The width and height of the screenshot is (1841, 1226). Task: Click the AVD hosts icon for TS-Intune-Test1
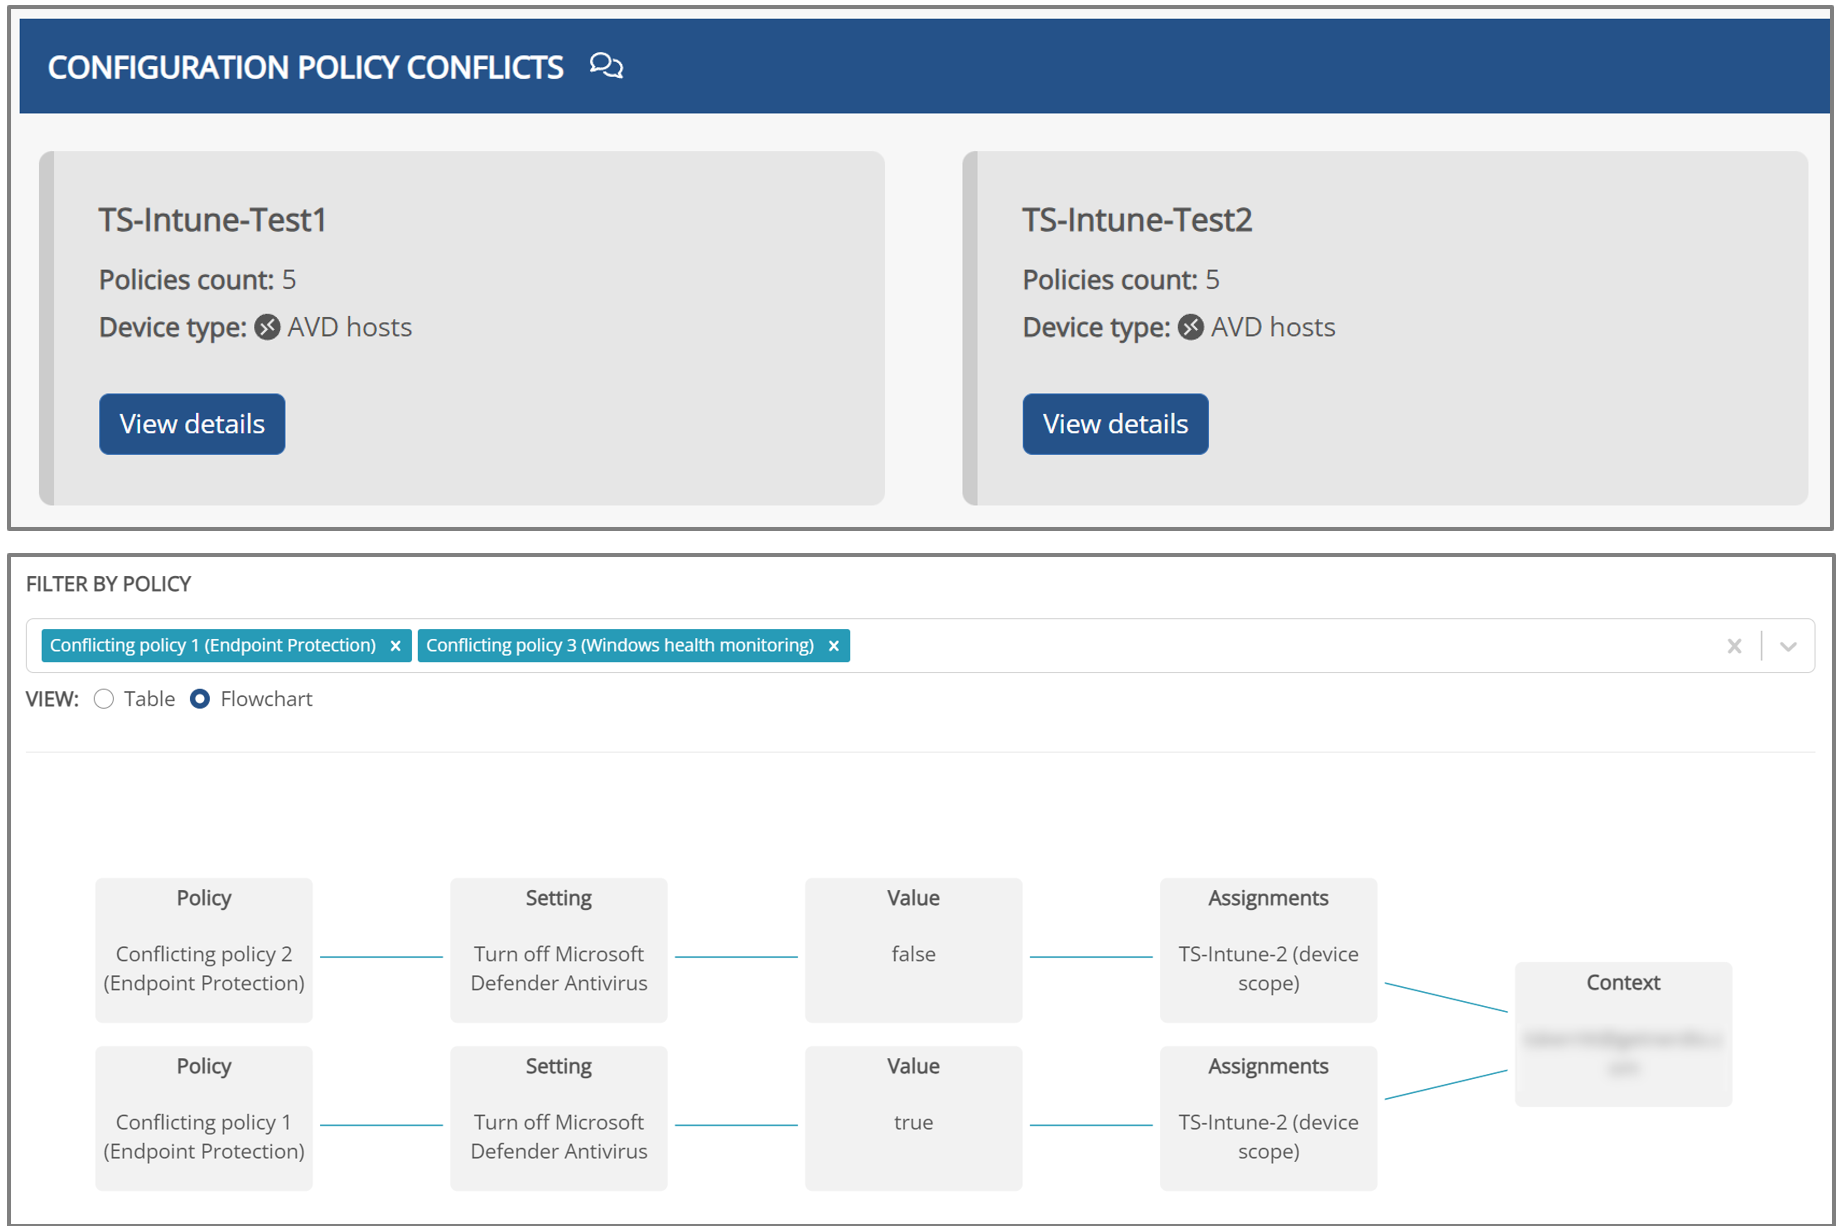coord(267,327)
